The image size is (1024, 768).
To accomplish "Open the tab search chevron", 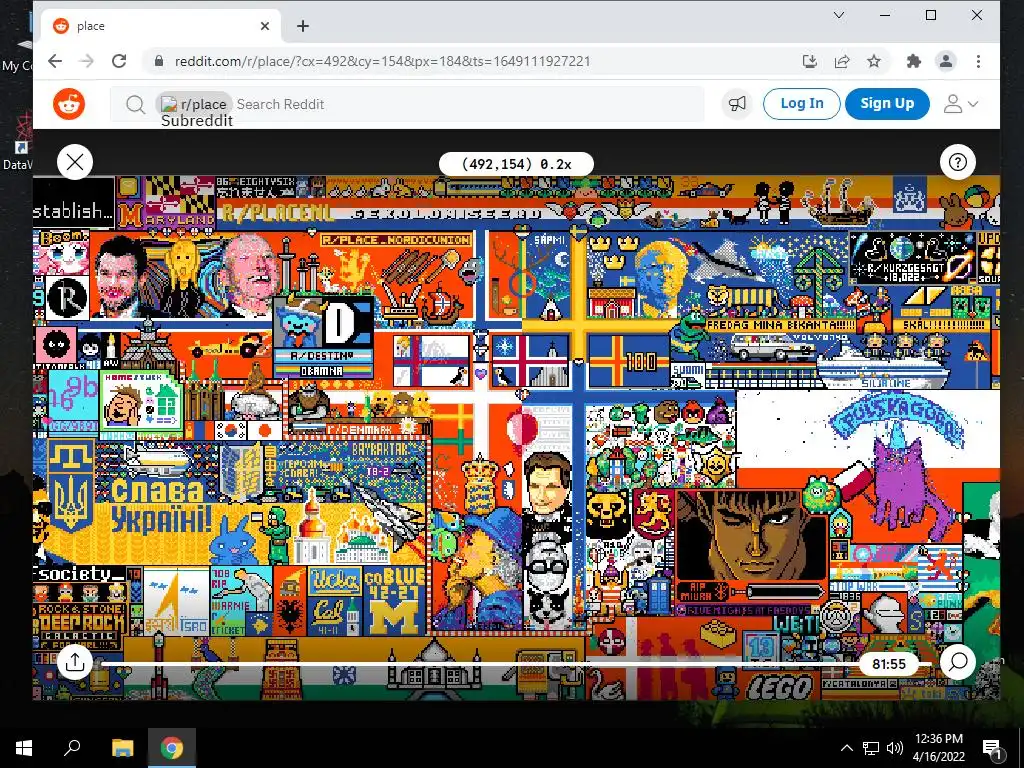I will point(839,15).
